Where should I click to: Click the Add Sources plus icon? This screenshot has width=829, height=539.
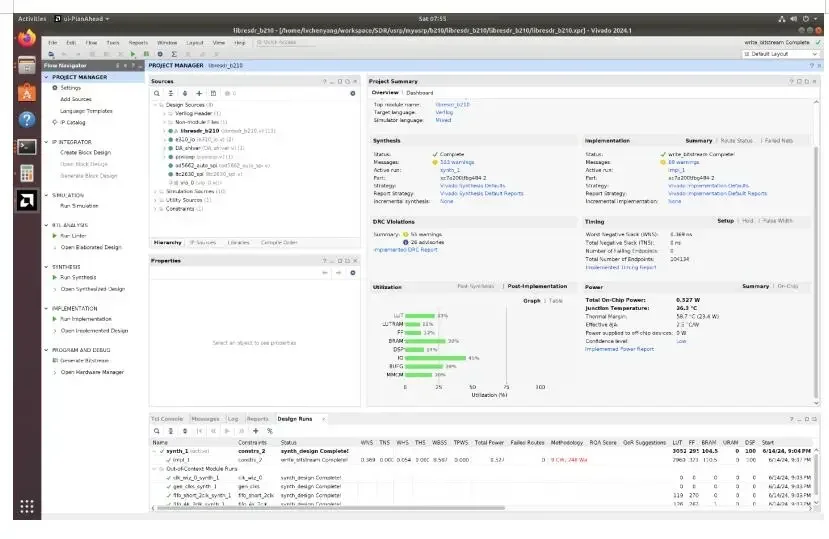click(198, 93)
